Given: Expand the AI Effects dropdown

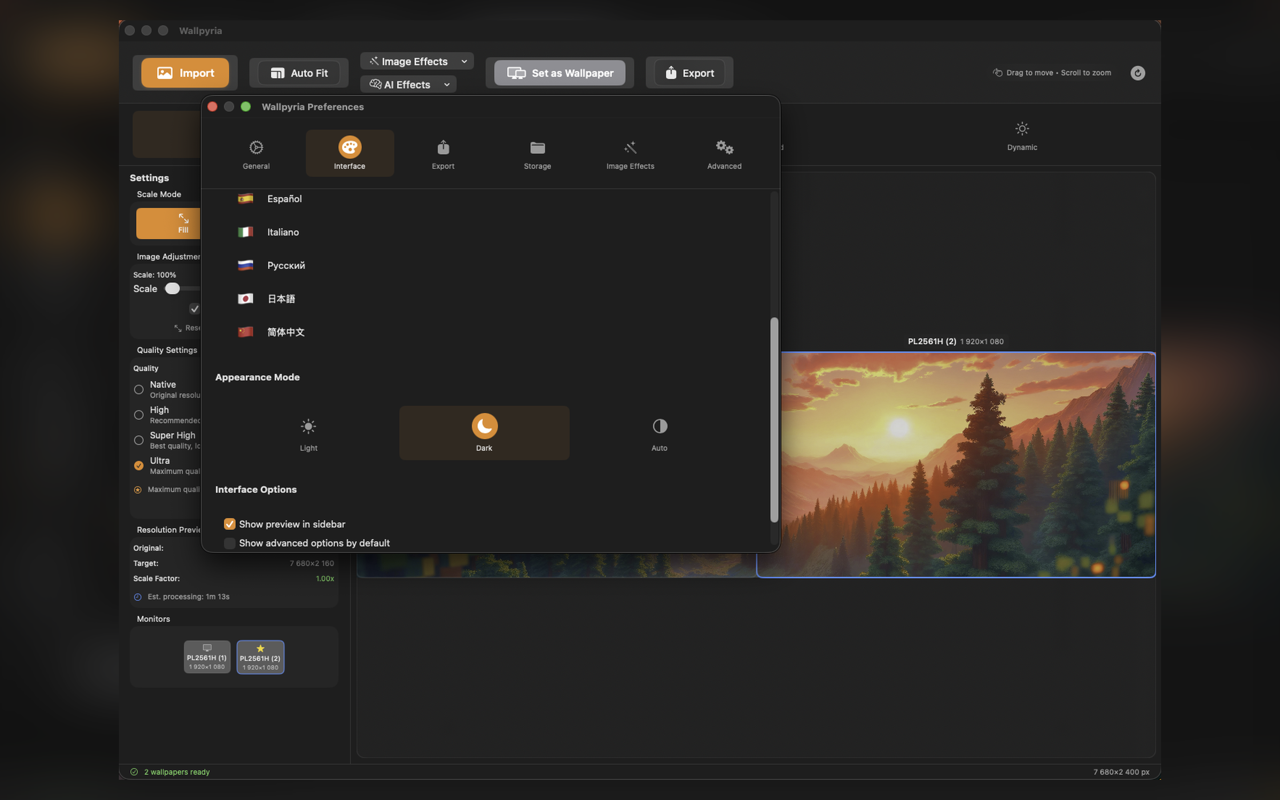Looking at the screenshot, I should coord(408,84).
